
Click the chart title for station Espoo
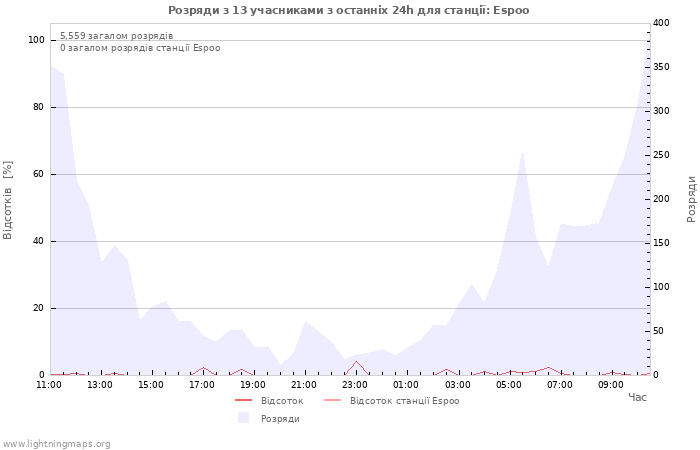tap(348, 10)
